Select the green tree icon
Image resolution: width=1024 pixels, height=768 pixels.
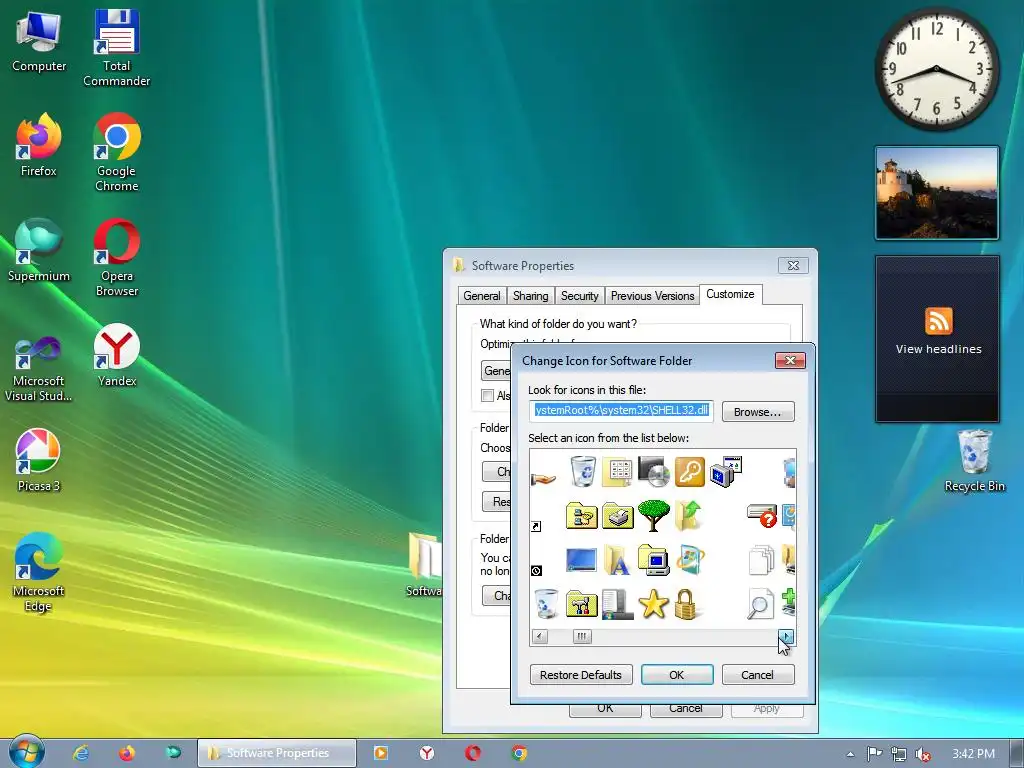[654, 515]
